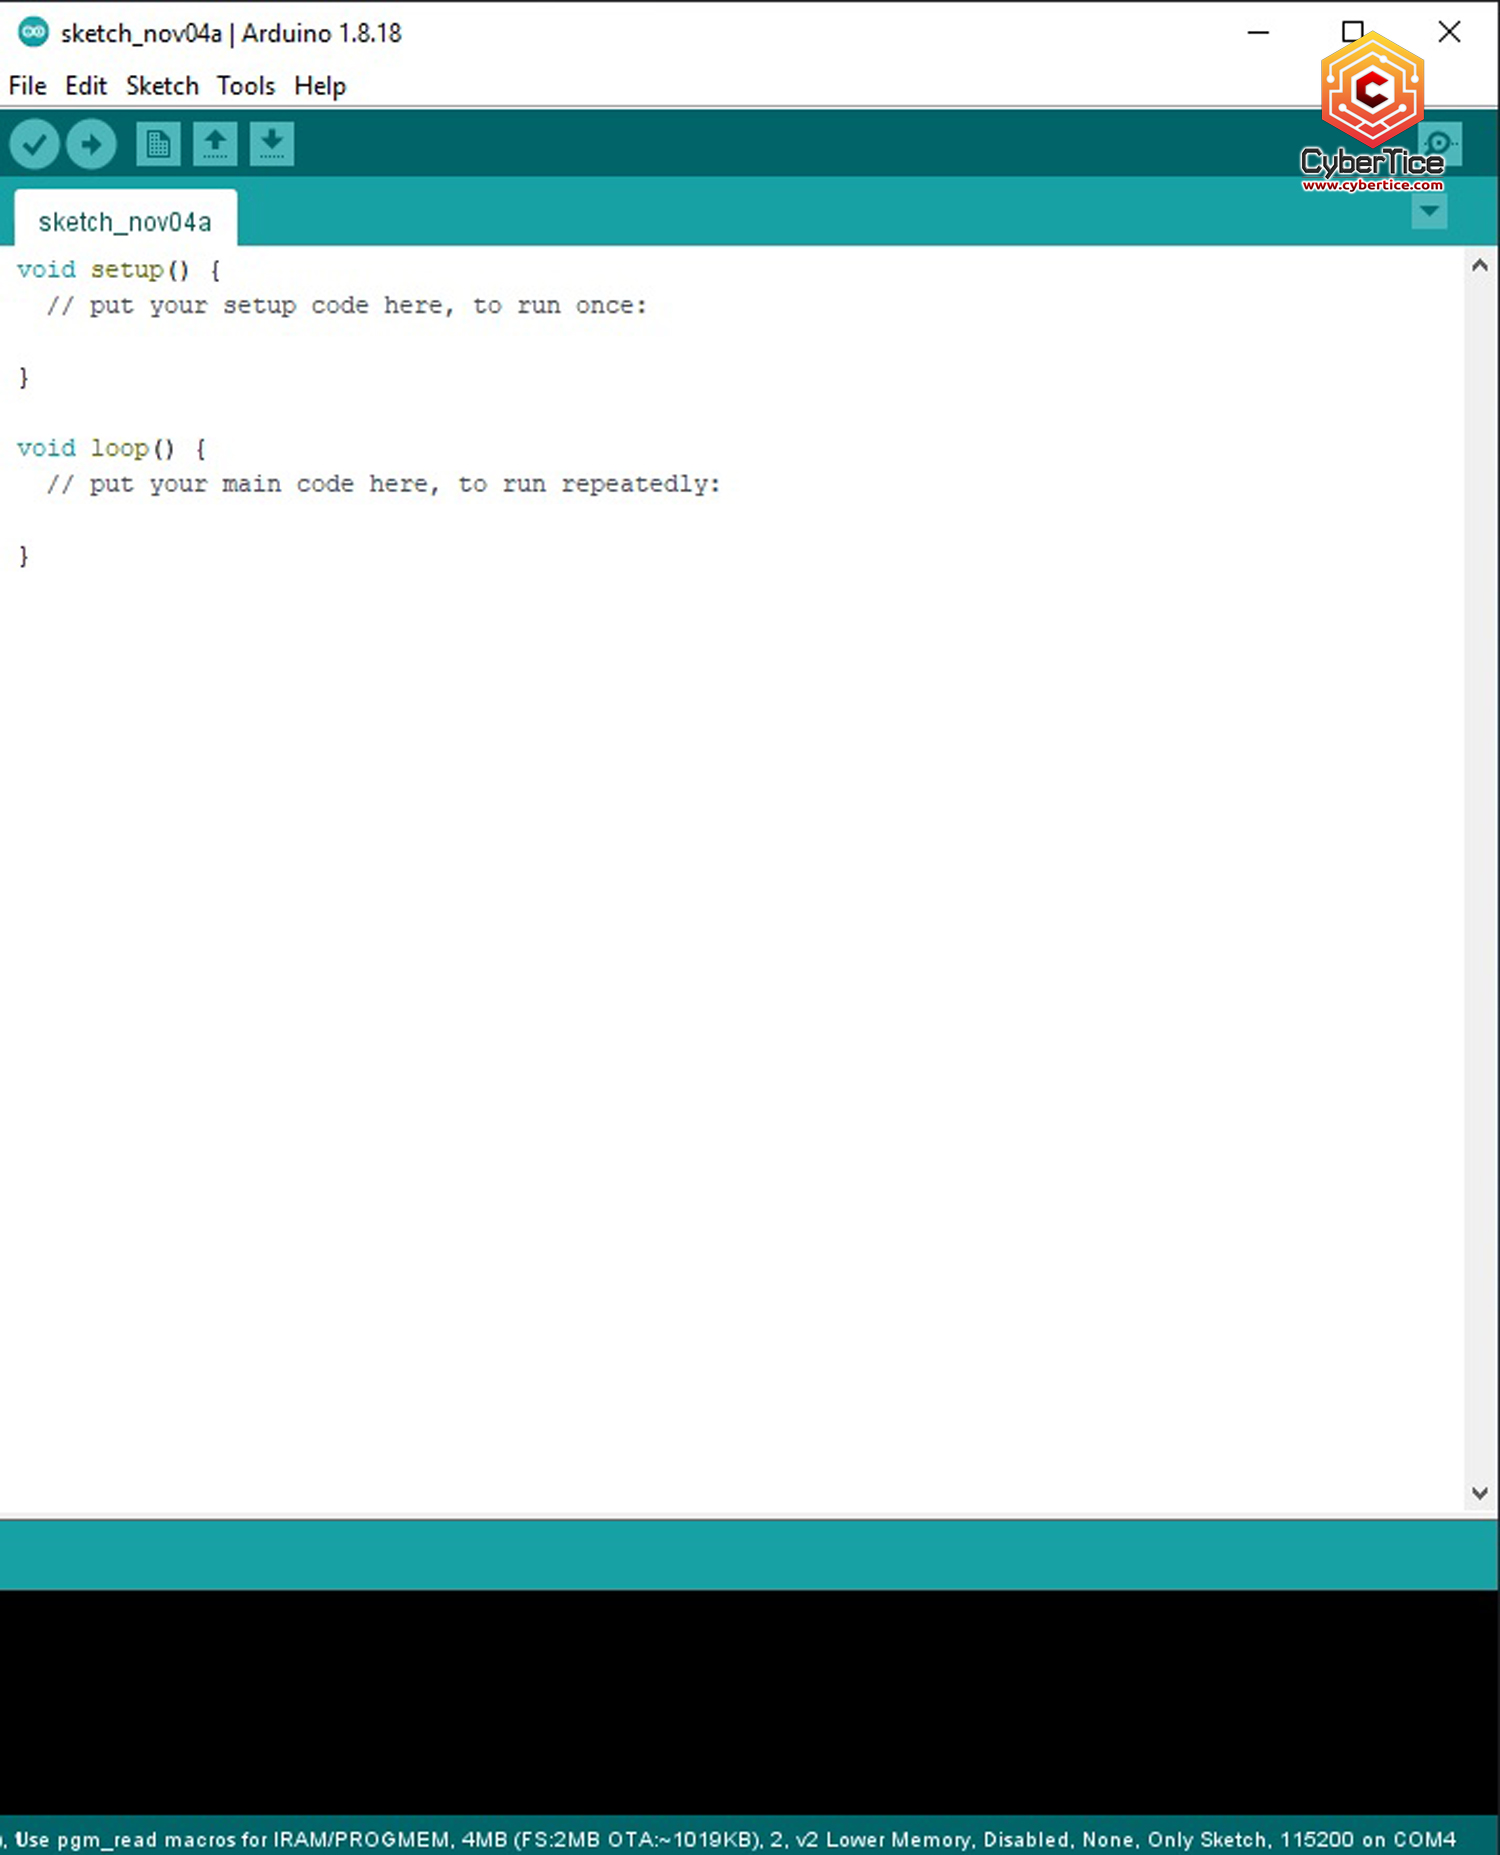Open the Tools menu

[246, 86]
